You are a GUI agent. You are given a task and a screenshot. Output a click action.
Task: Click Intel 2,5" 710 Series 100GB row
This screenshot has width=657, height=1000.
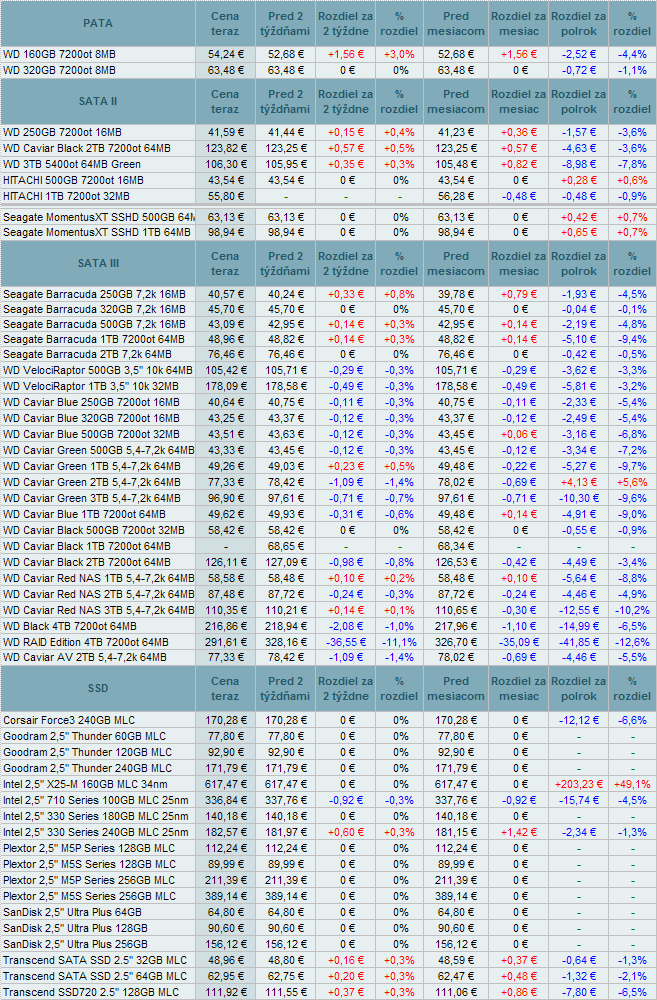[328, 800]
